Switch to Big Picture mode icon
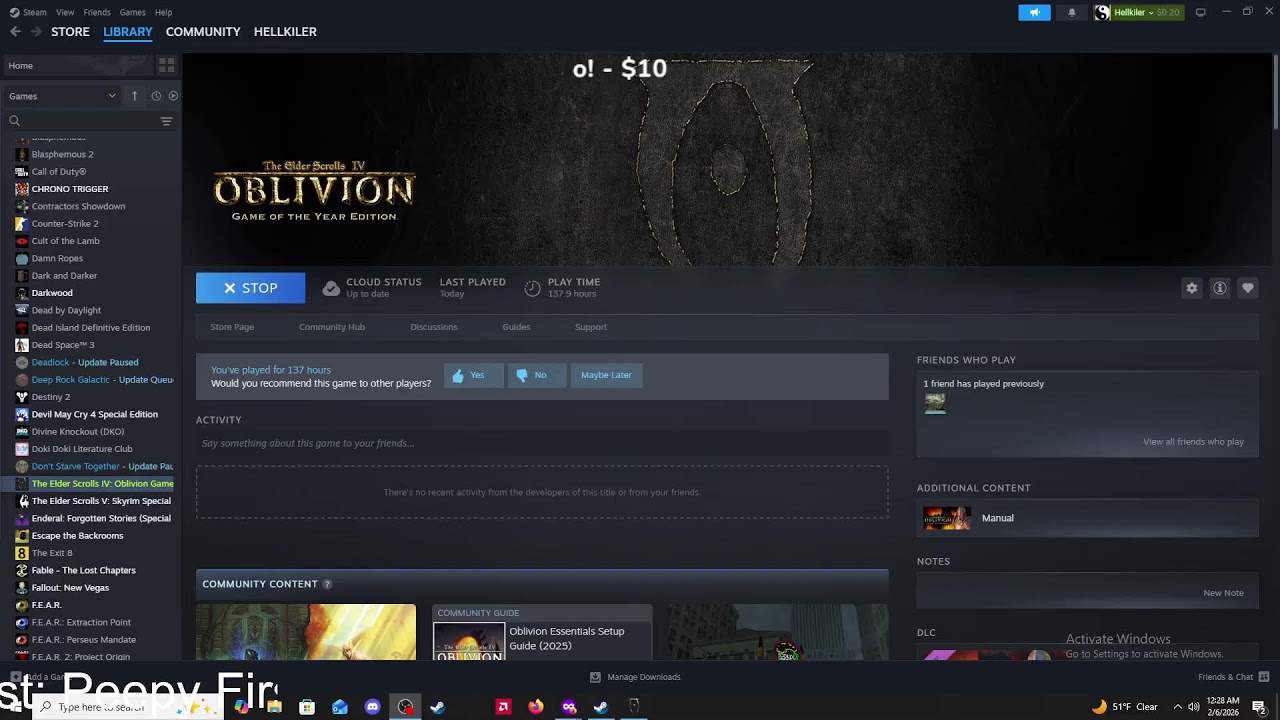Viewport: 1280px width, 720px height. pos(1201,12)
